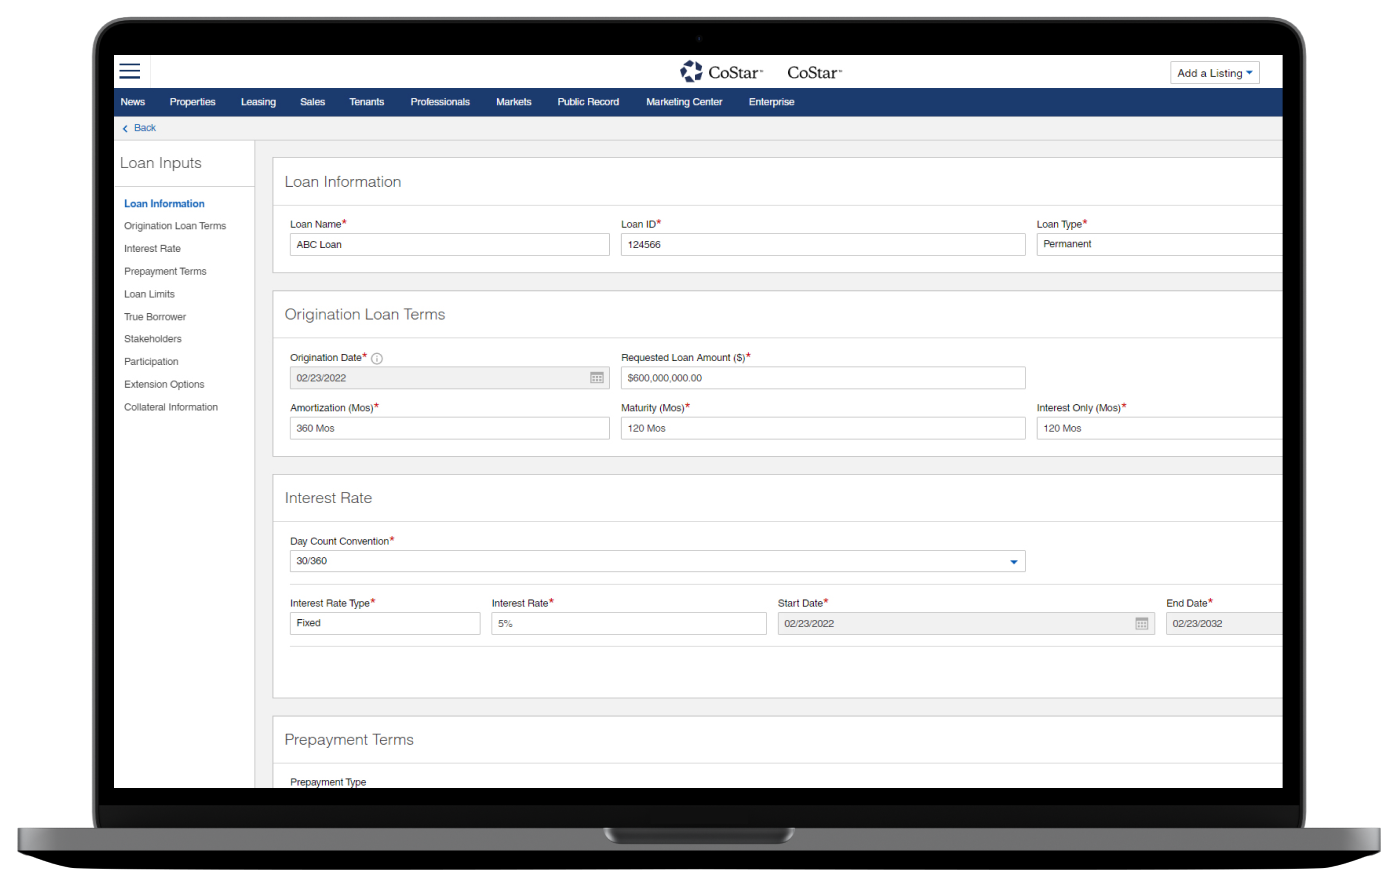Jump to Collateral Information section
The image size is (1400, 894).
tap(171, 407)
